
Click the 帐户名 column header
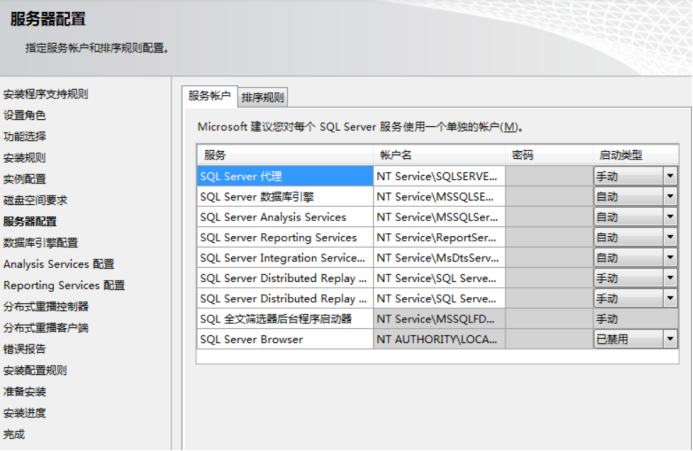(438, 155)
